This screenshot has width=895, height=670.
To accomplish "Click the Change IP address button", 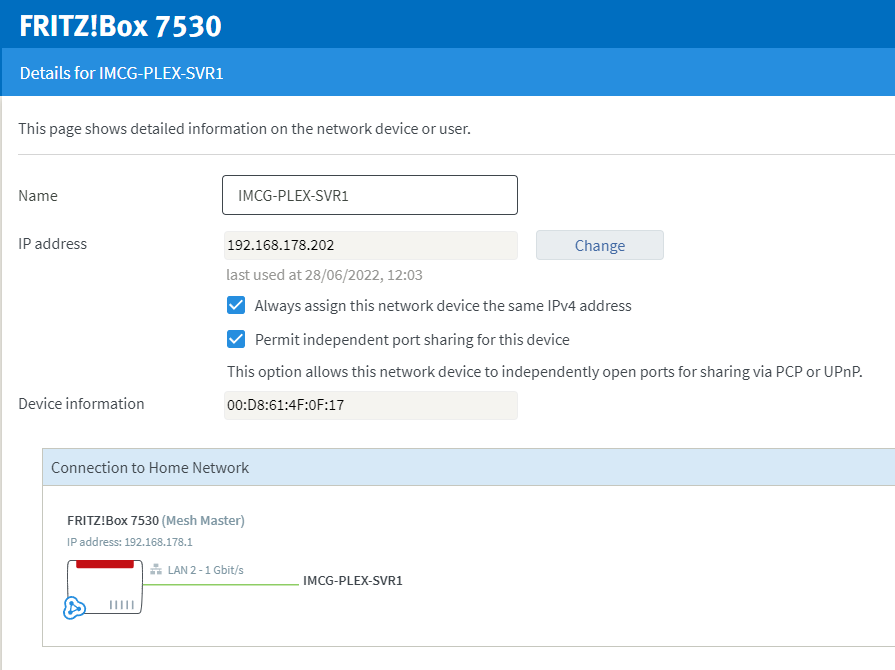I will point(599,245).
